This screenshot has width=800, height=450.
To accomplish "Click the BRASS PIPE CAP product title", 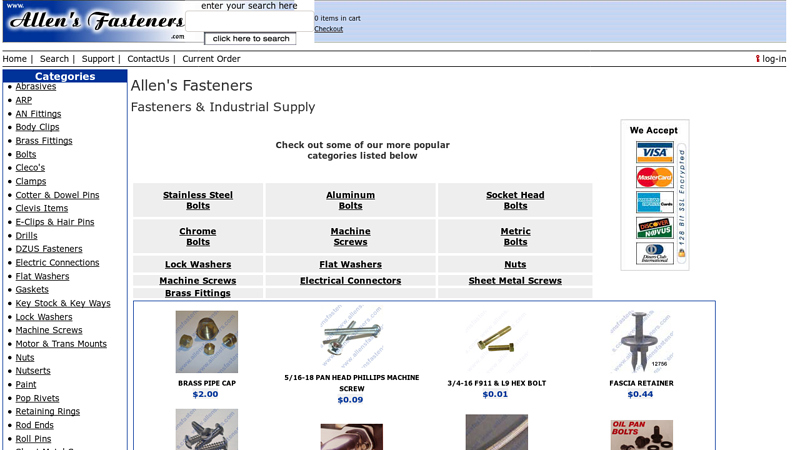I will 207,383.
